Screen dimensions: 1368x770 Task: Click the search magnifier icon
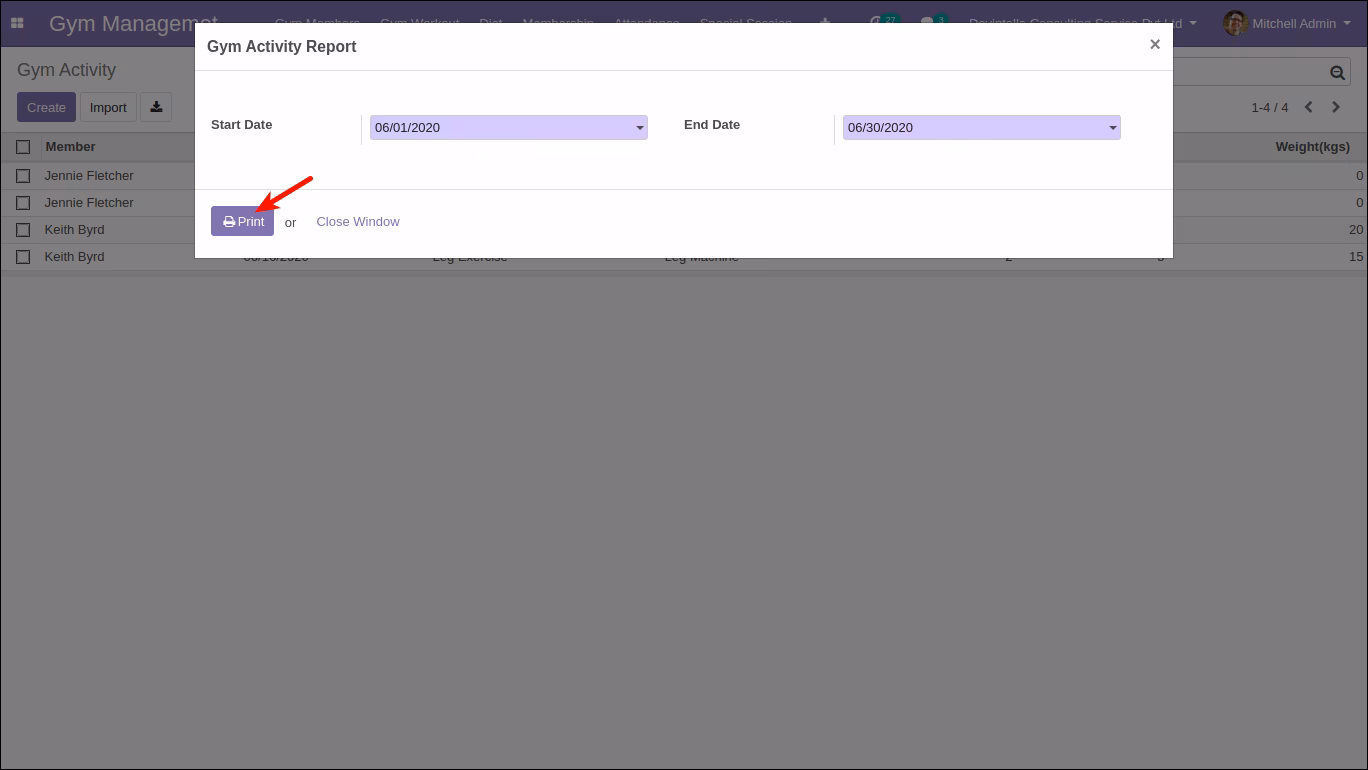coord(1337,72)
